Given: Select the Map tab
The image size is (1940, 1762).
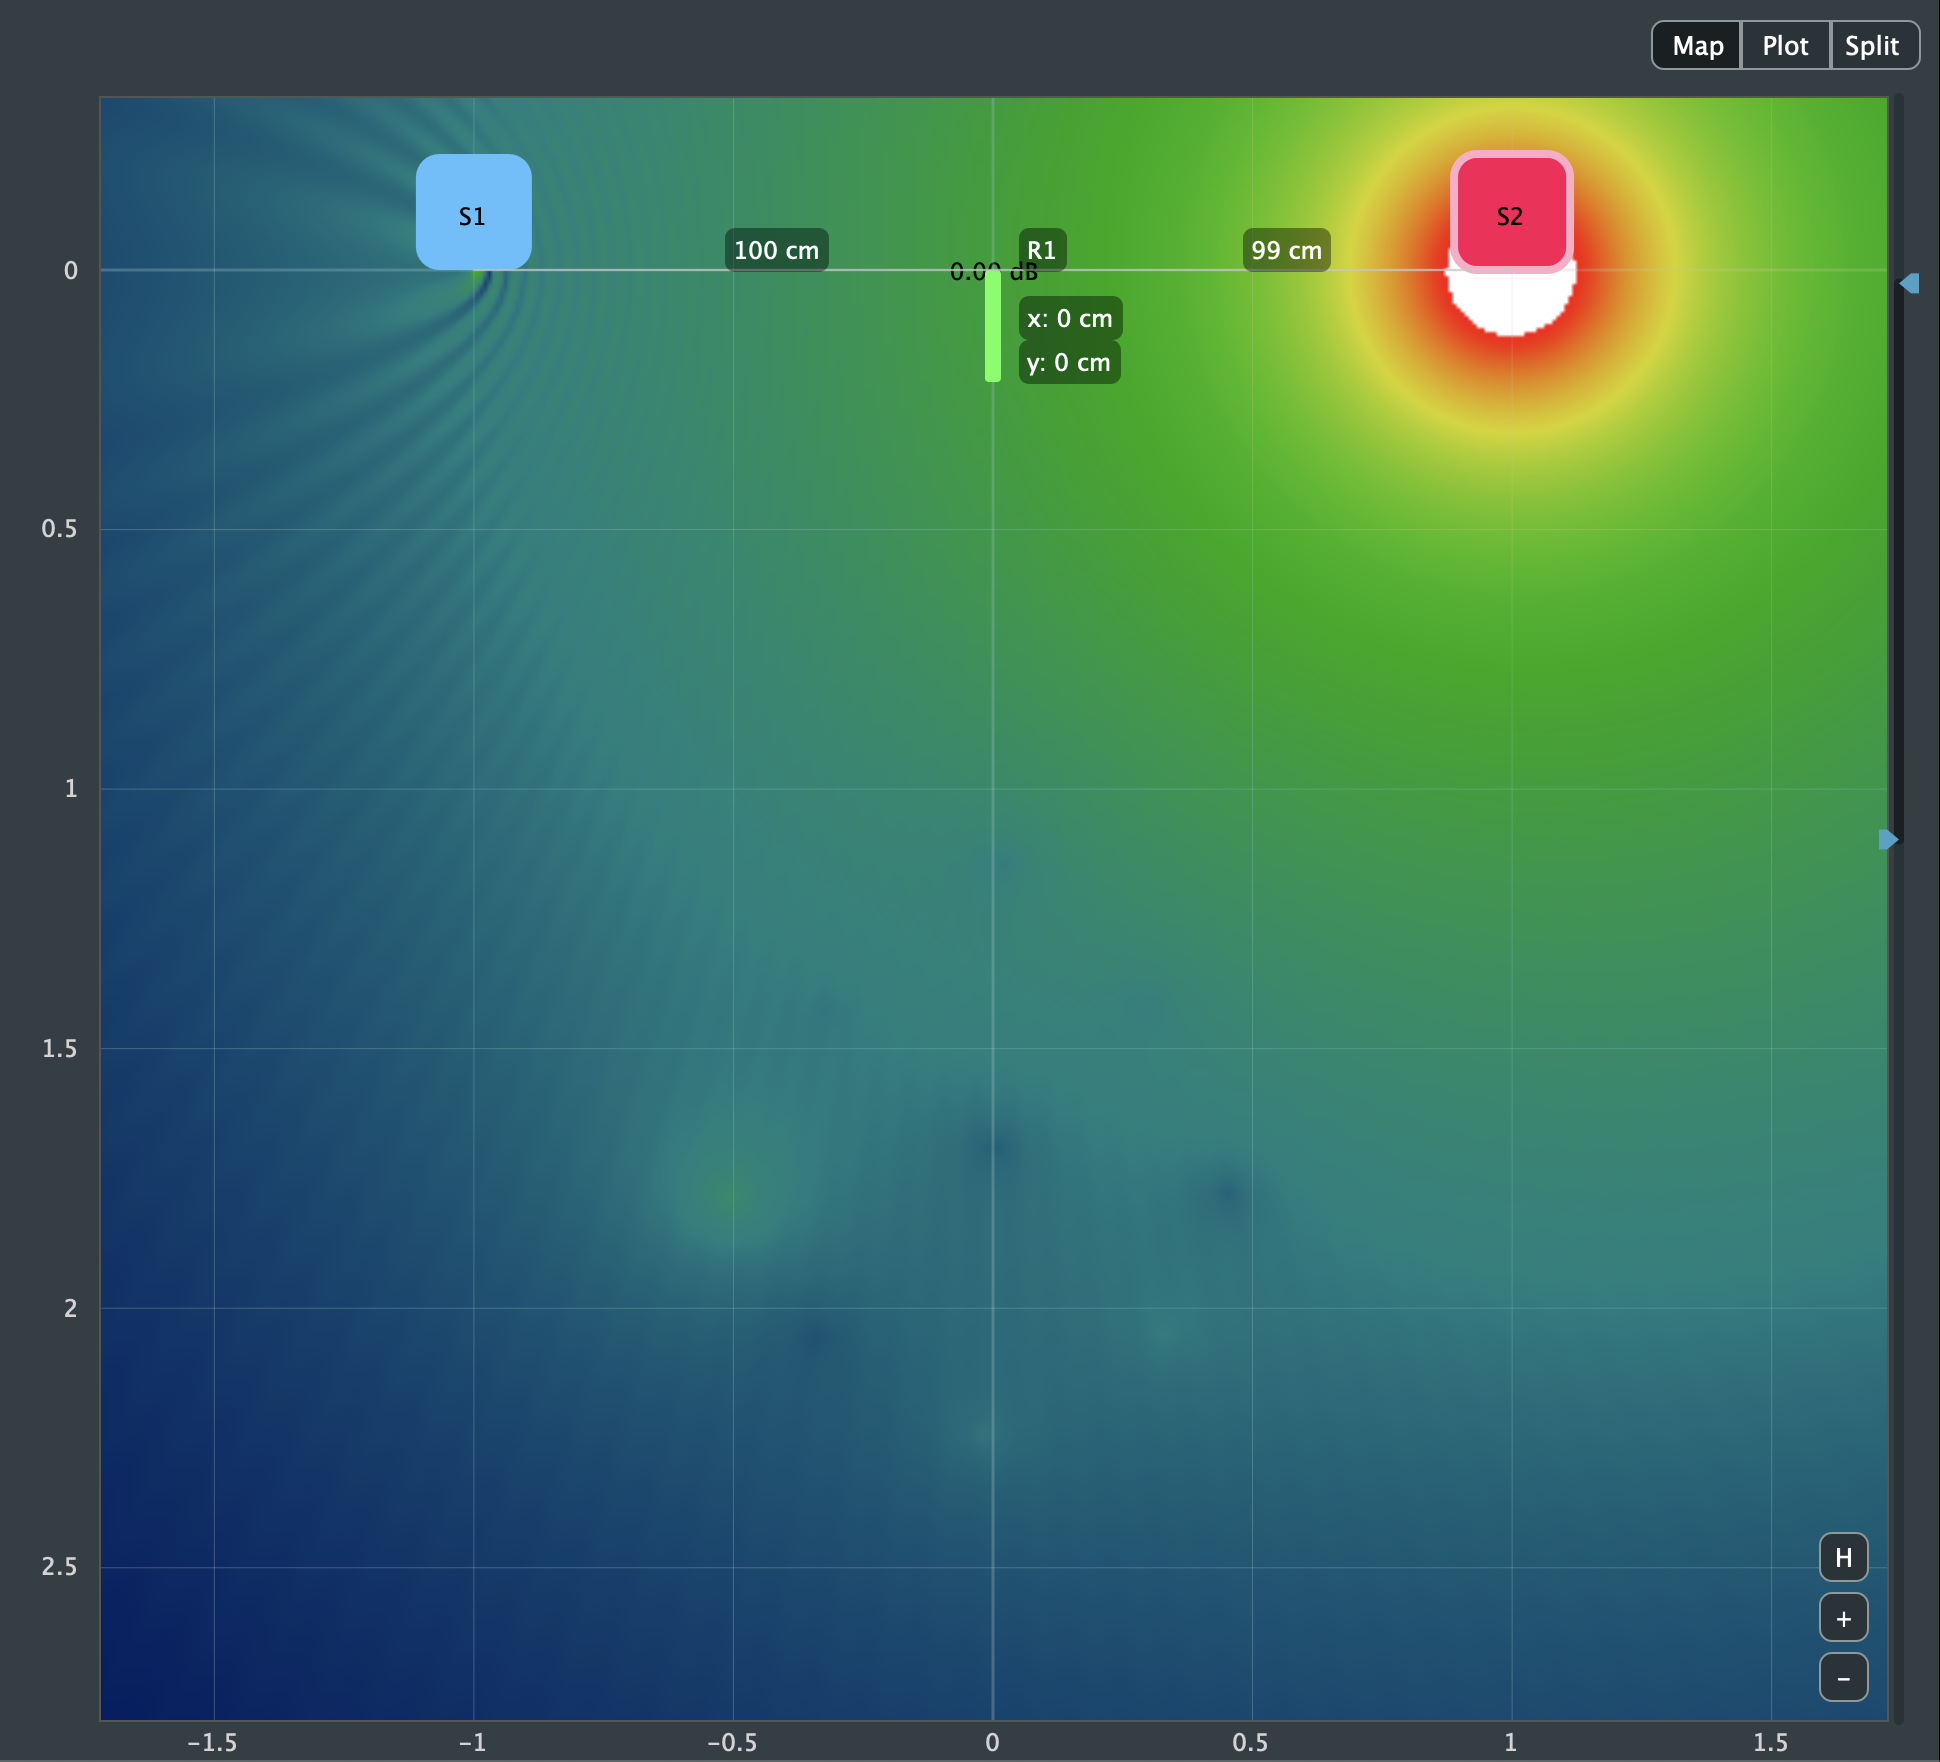Looking at the screenshot, I should click(1696, 45).
